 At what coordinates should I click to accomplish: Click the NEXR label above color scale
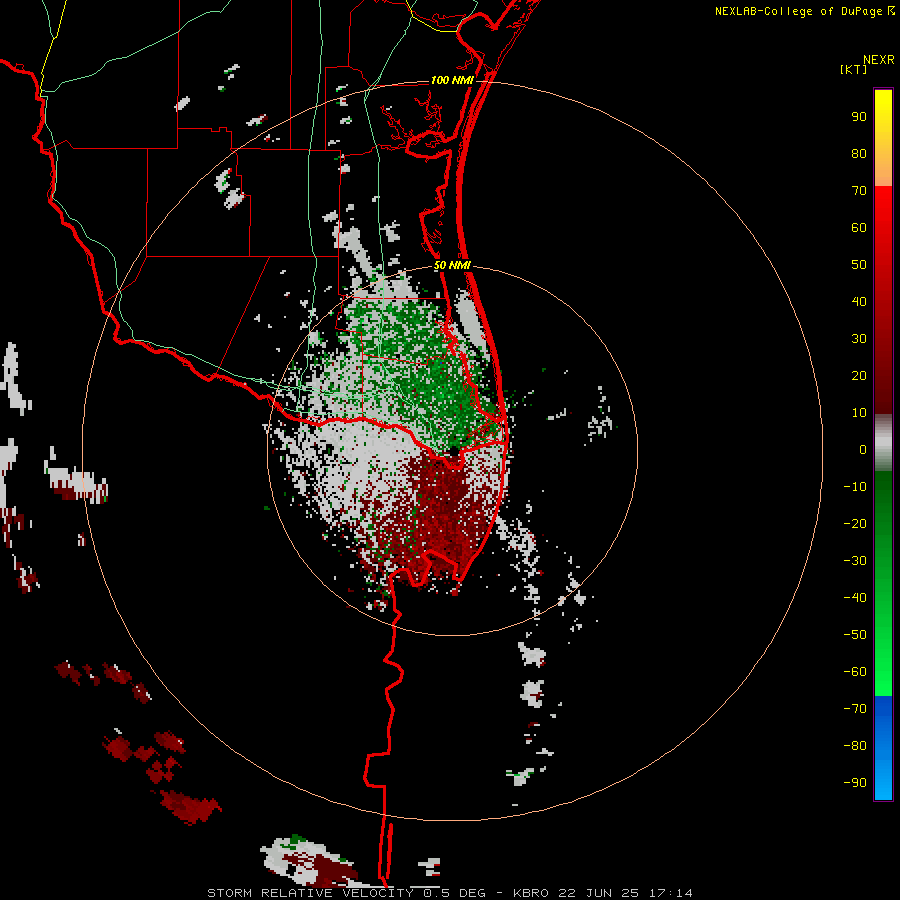pyautogui.click(x=879, y=60)
